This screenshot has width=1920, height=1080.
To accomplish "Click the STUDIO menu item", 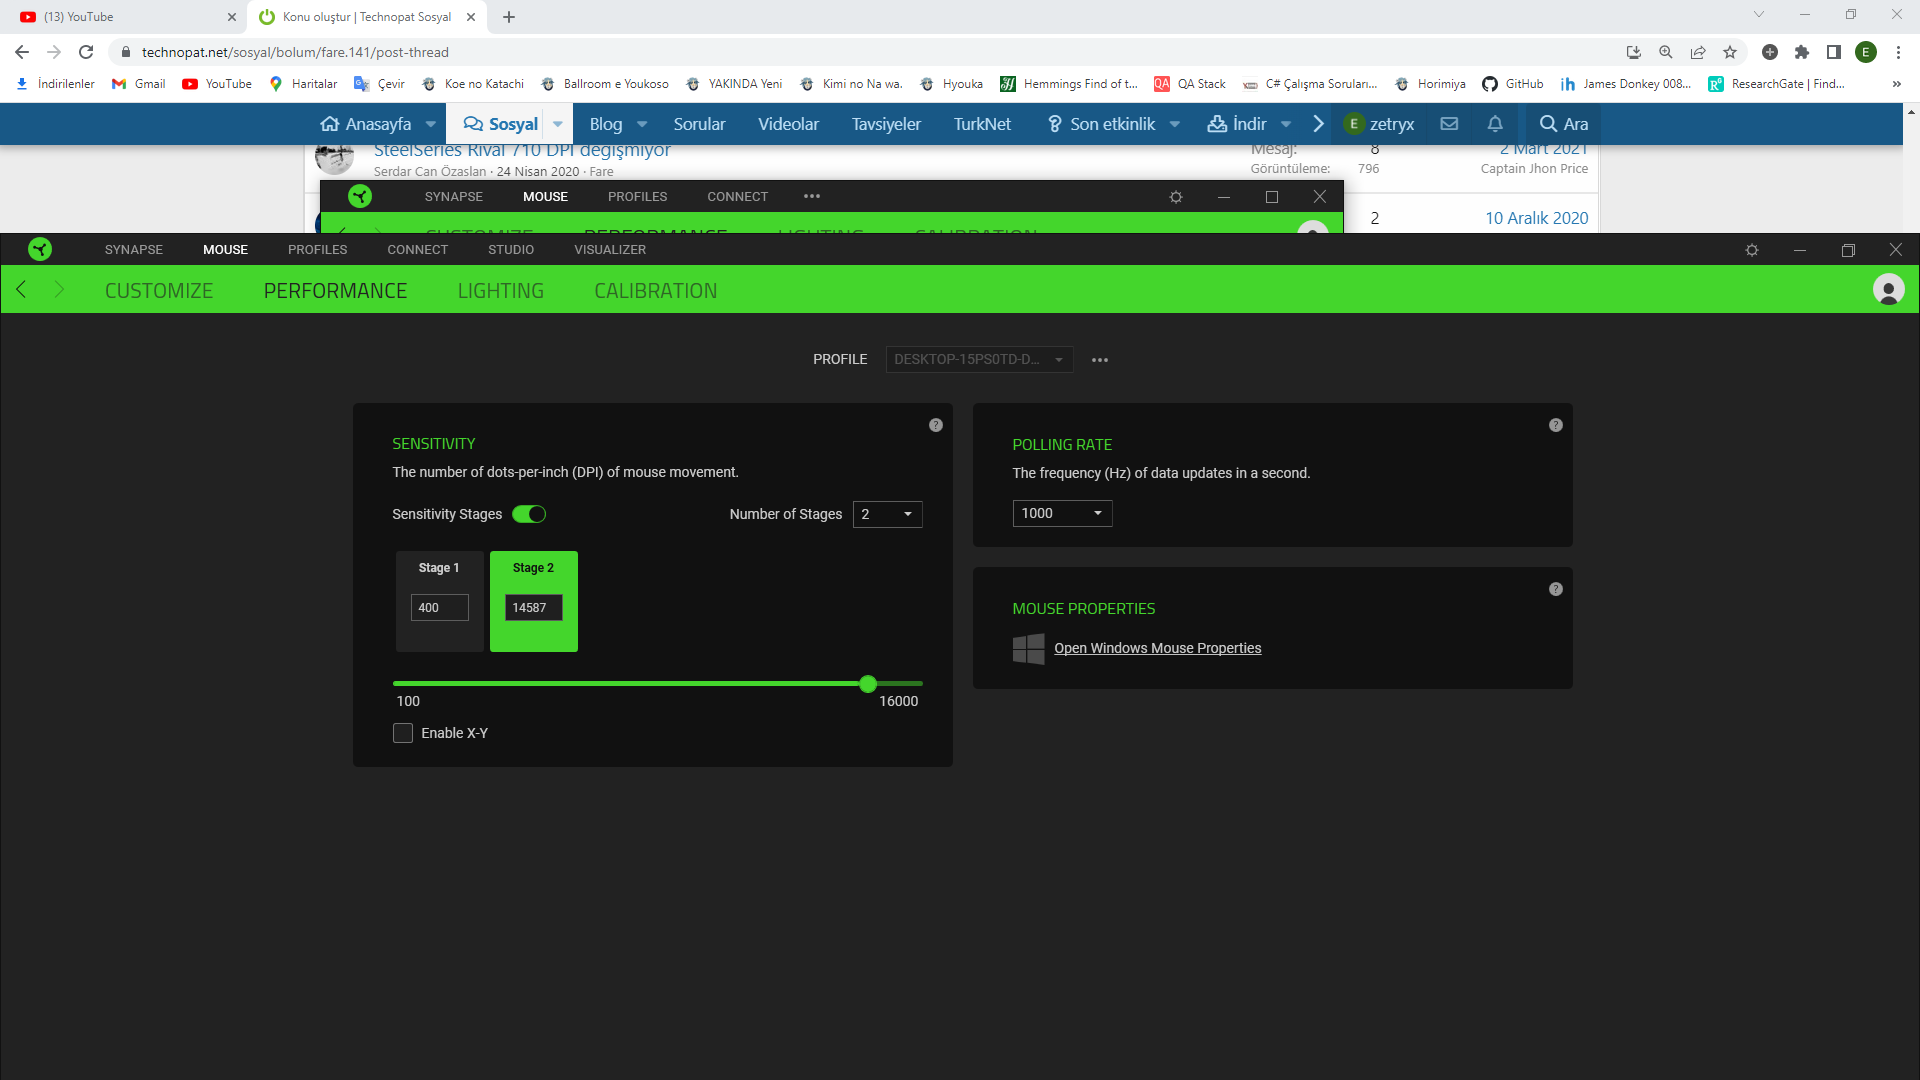I will pyautogui.click(x=510, y=250).
